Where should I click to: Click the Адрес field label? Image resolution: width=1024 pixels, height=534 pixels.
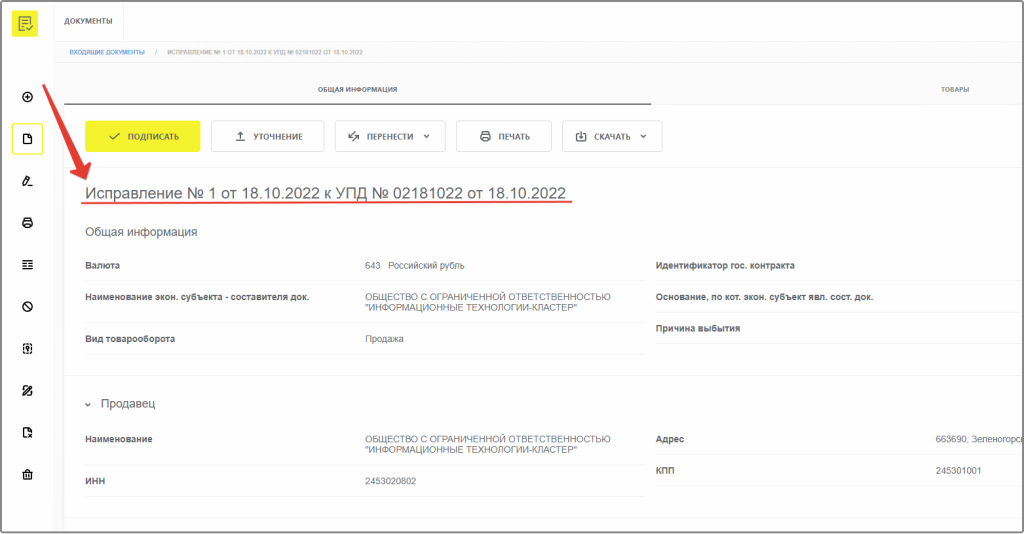point(669,439)
